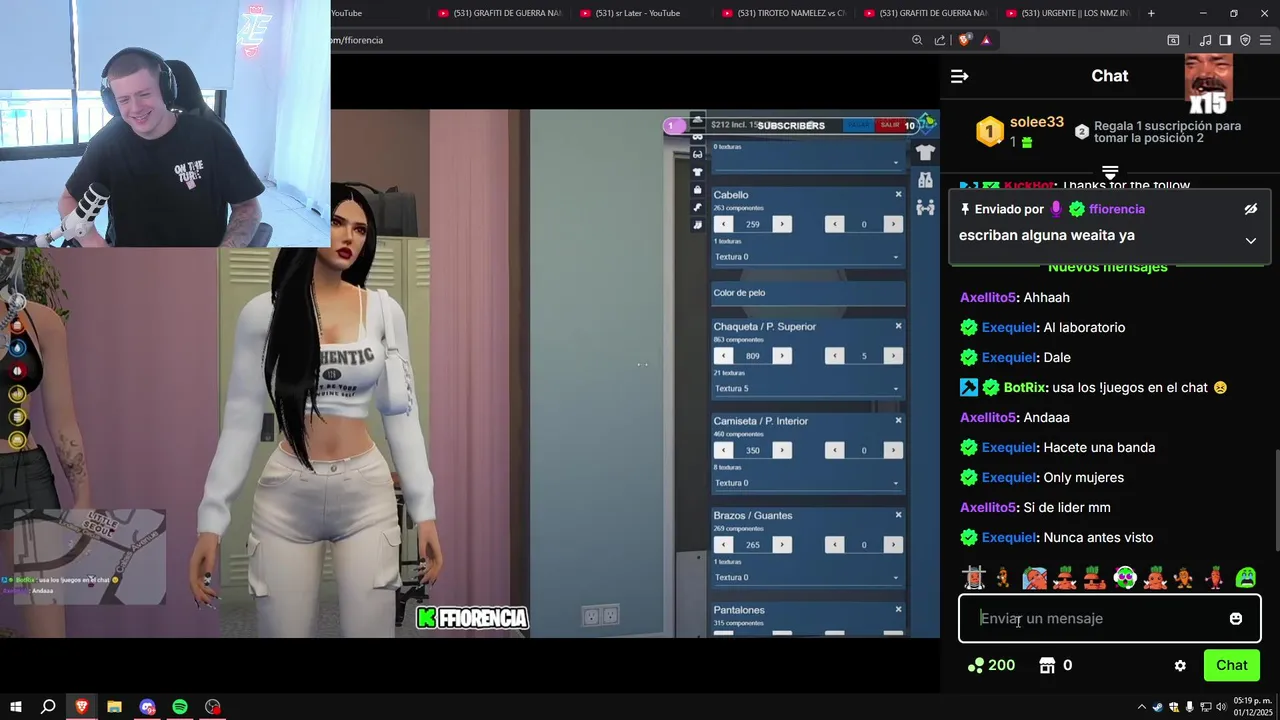Switch to the URGENTE LOS NMZ tab
This screenshot has height=720, width=1280.
(1067, 13)
